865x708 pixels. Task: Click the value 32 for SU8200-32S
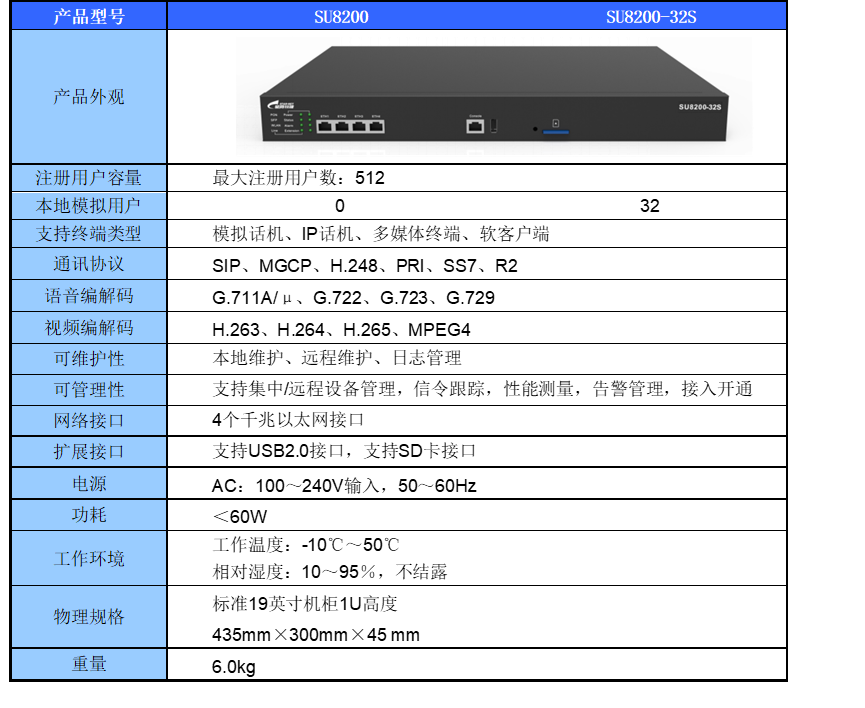[650, 206]
